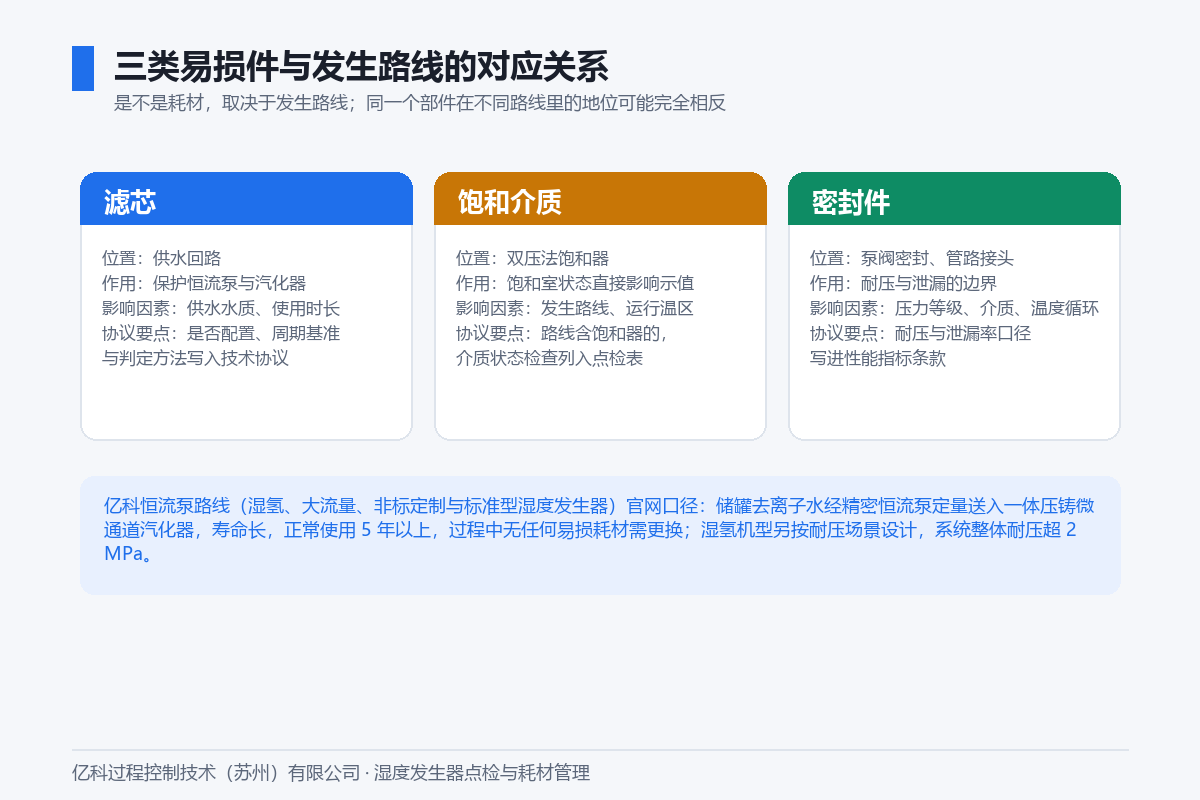This screenshot has height=800, width=1200.
Task: Click the line 位置：供水回路
Action: [162, 258]
